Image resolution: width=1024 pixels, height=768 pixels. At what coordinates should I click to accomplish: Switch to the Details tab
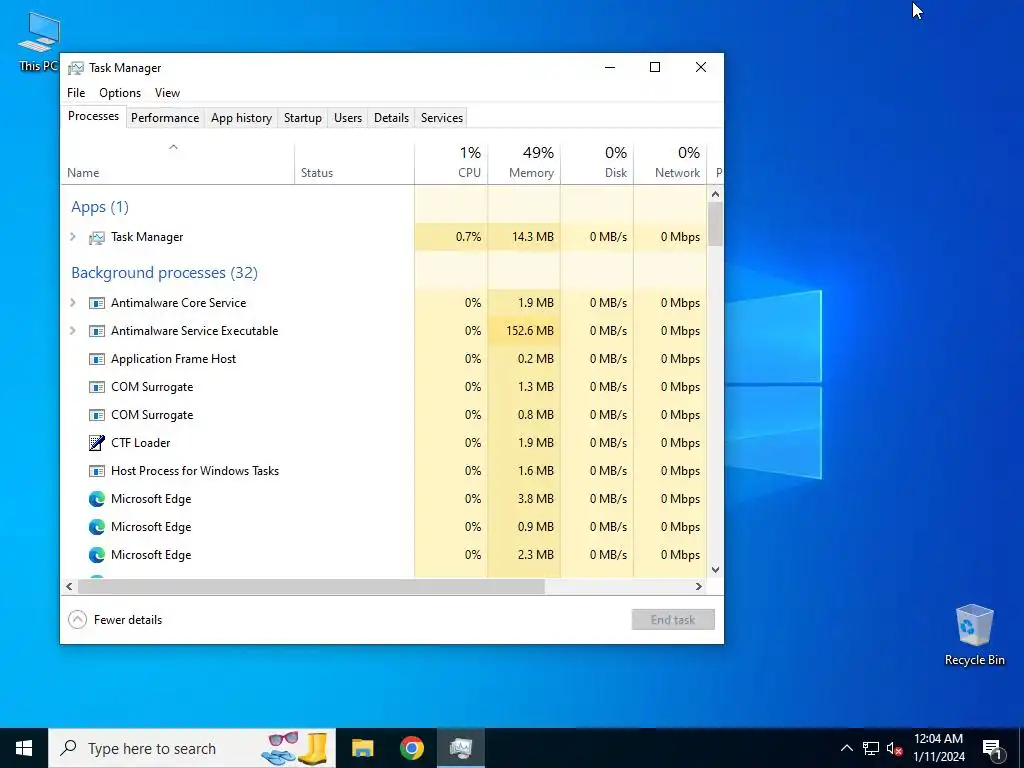click(391, 118)
